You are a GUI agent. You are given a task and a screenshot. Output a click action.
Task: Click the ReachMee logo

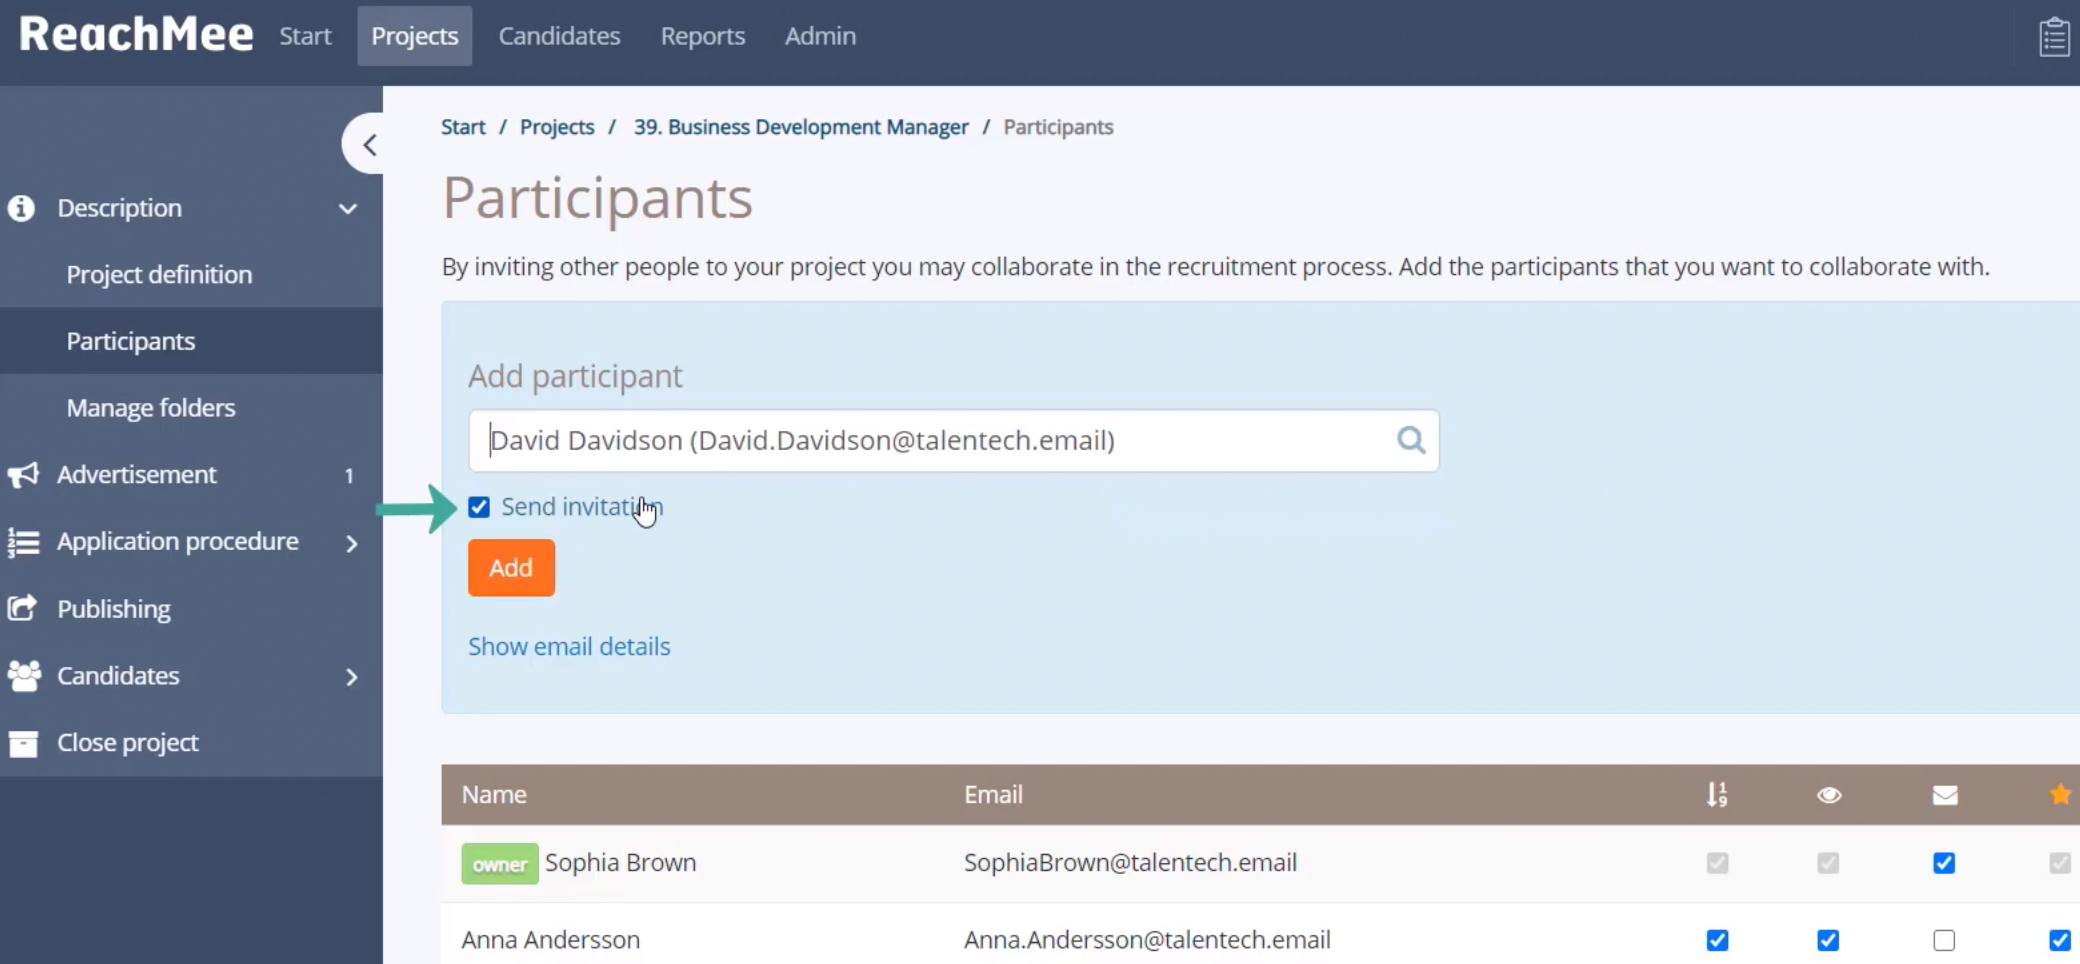(136, 34)
